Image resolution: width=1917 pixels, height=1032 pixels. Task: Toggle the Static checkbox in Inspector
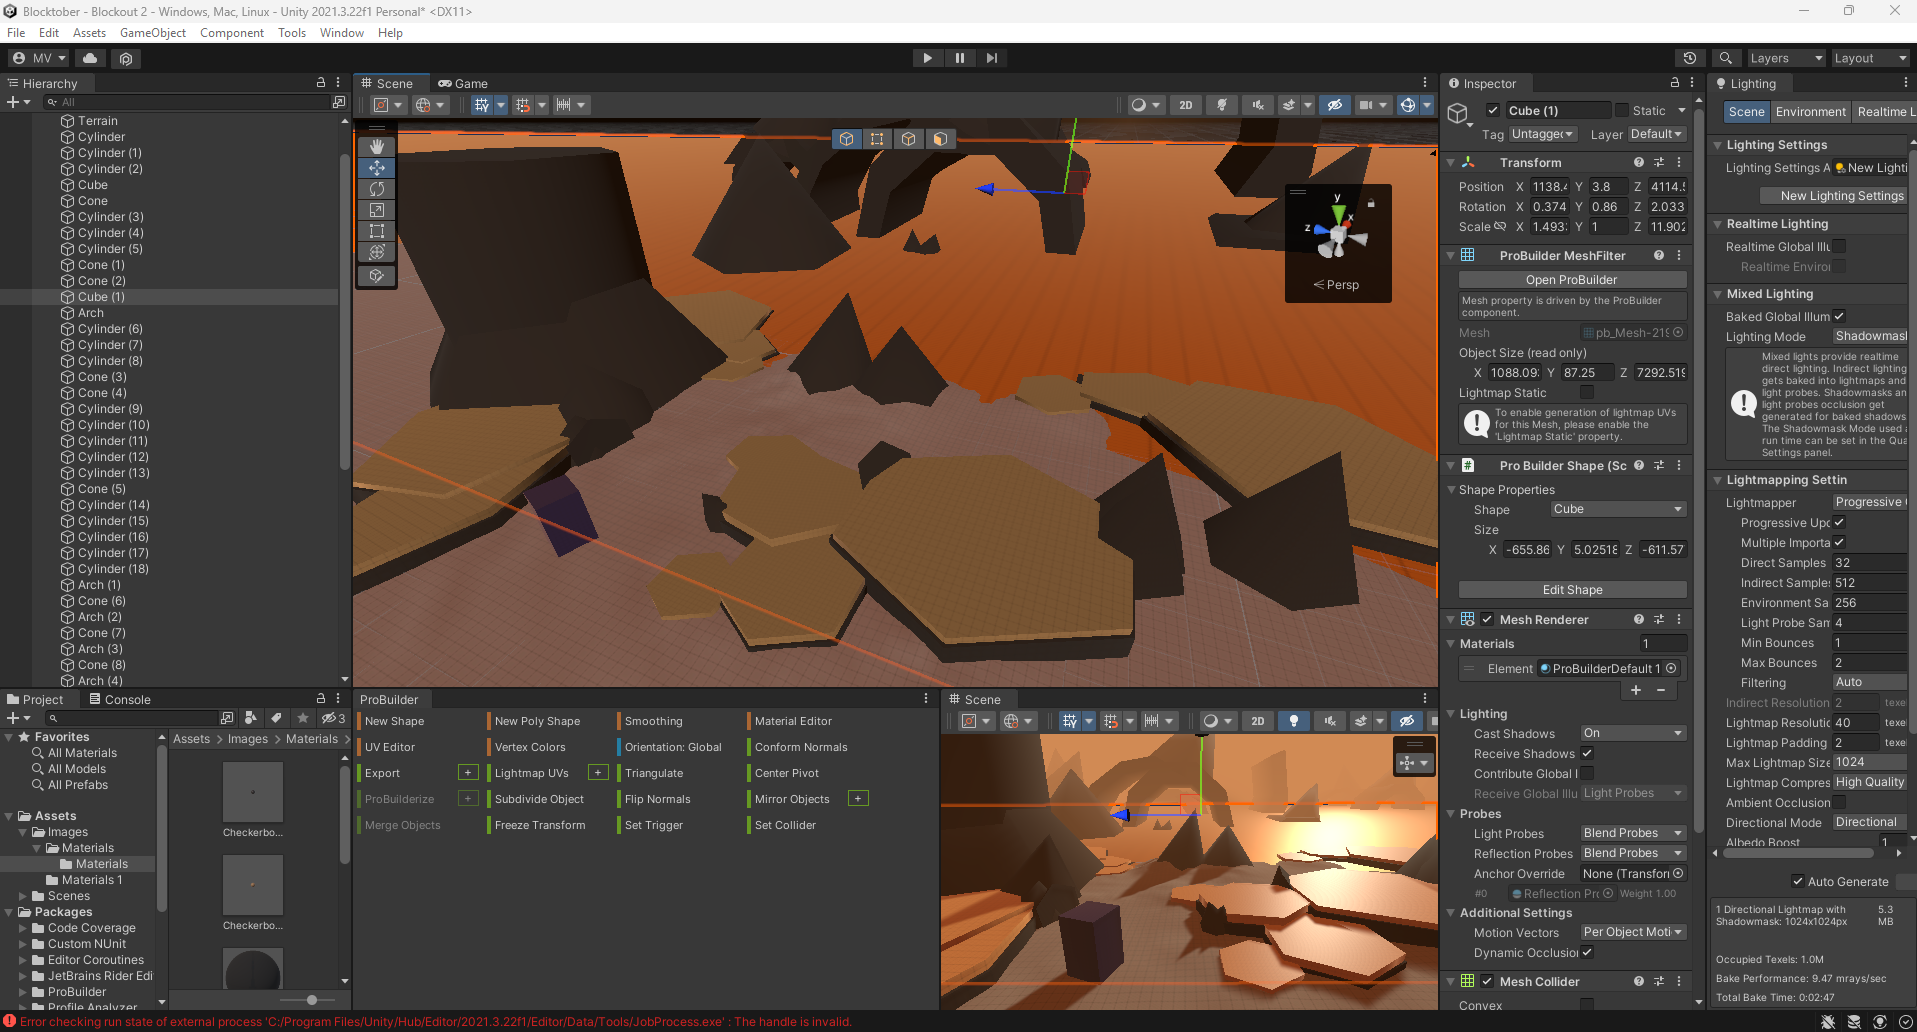(x=1622, y=111)
